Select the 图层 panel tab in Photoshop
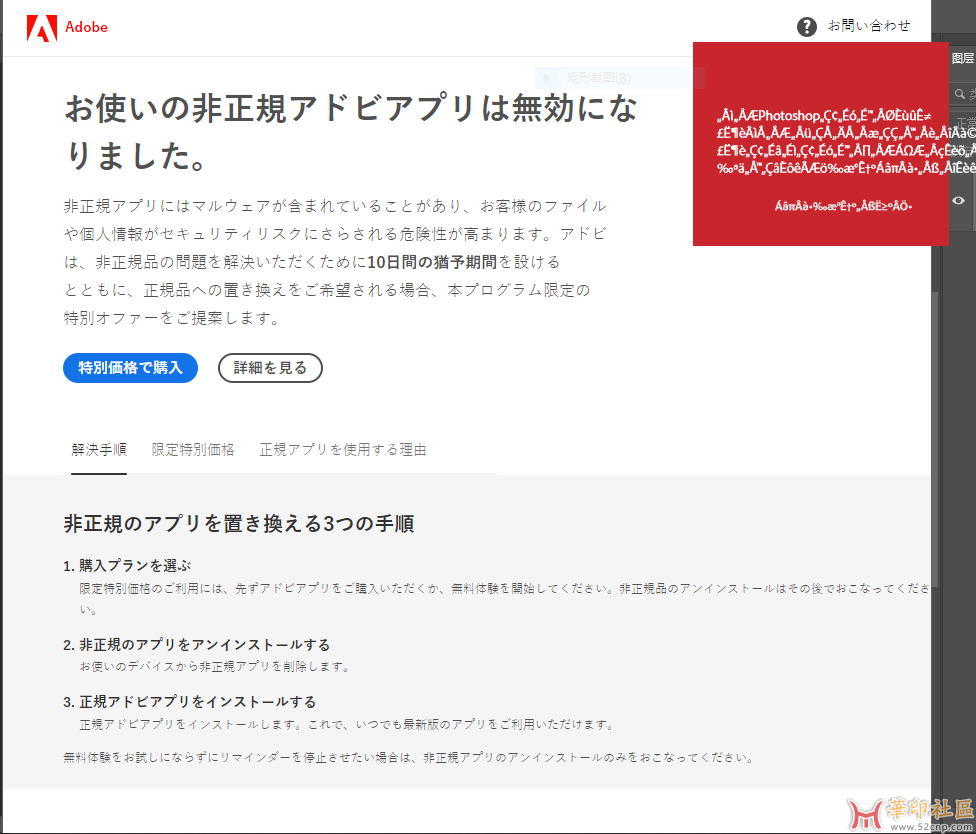The width and height of the screenshot is (976, 834). tap(962, 58)
